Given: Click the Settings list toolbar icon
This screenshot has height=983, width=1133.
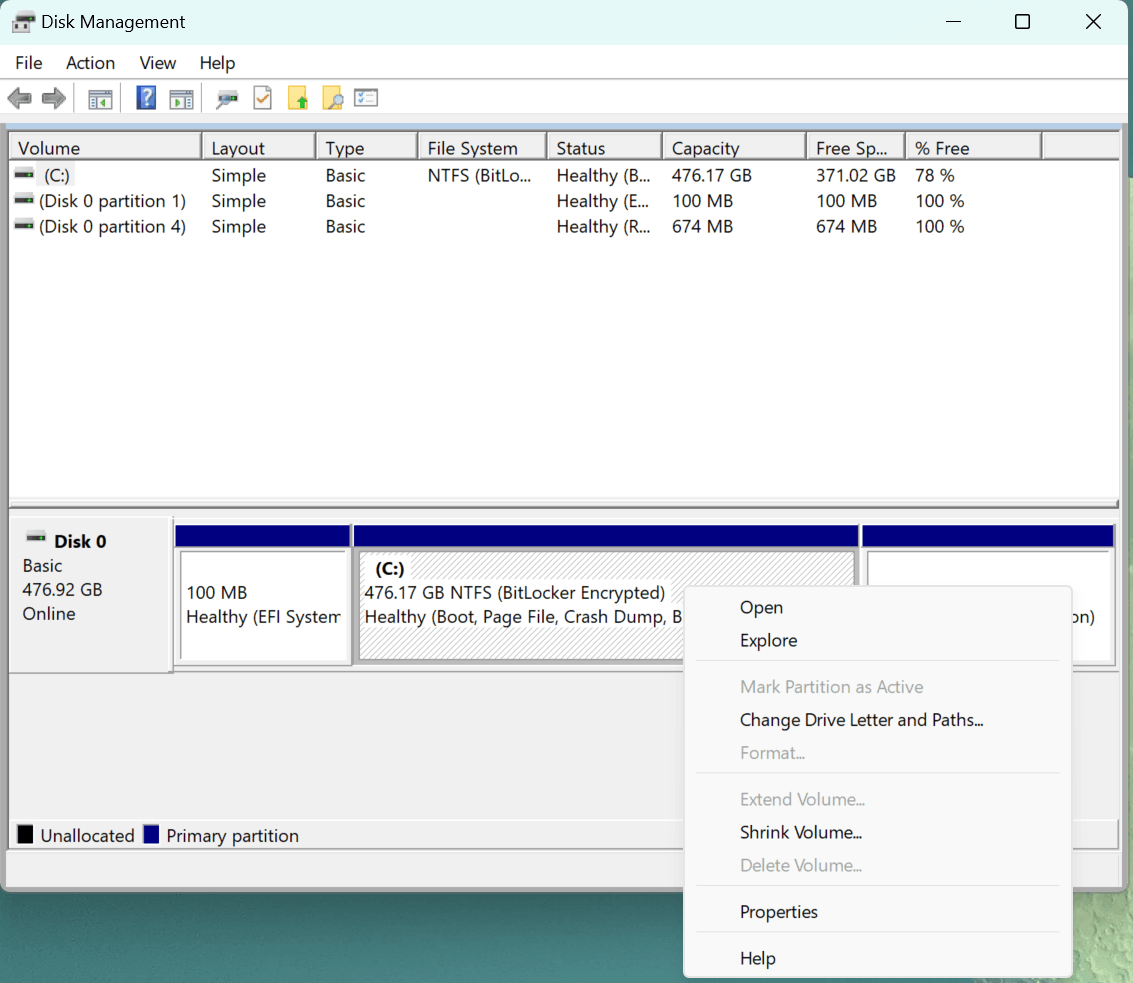Looking at the screenshot, I should pyautogui.click(x=366, y=98).
